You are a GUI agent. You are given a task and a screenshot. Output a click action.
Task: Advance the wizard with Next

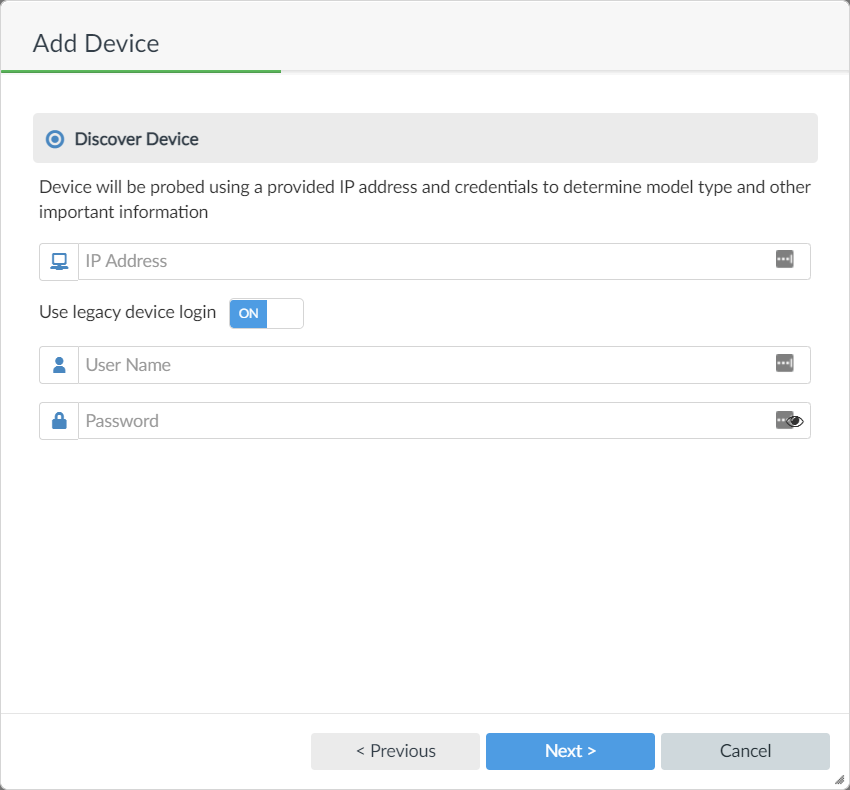tap(570, 751)
